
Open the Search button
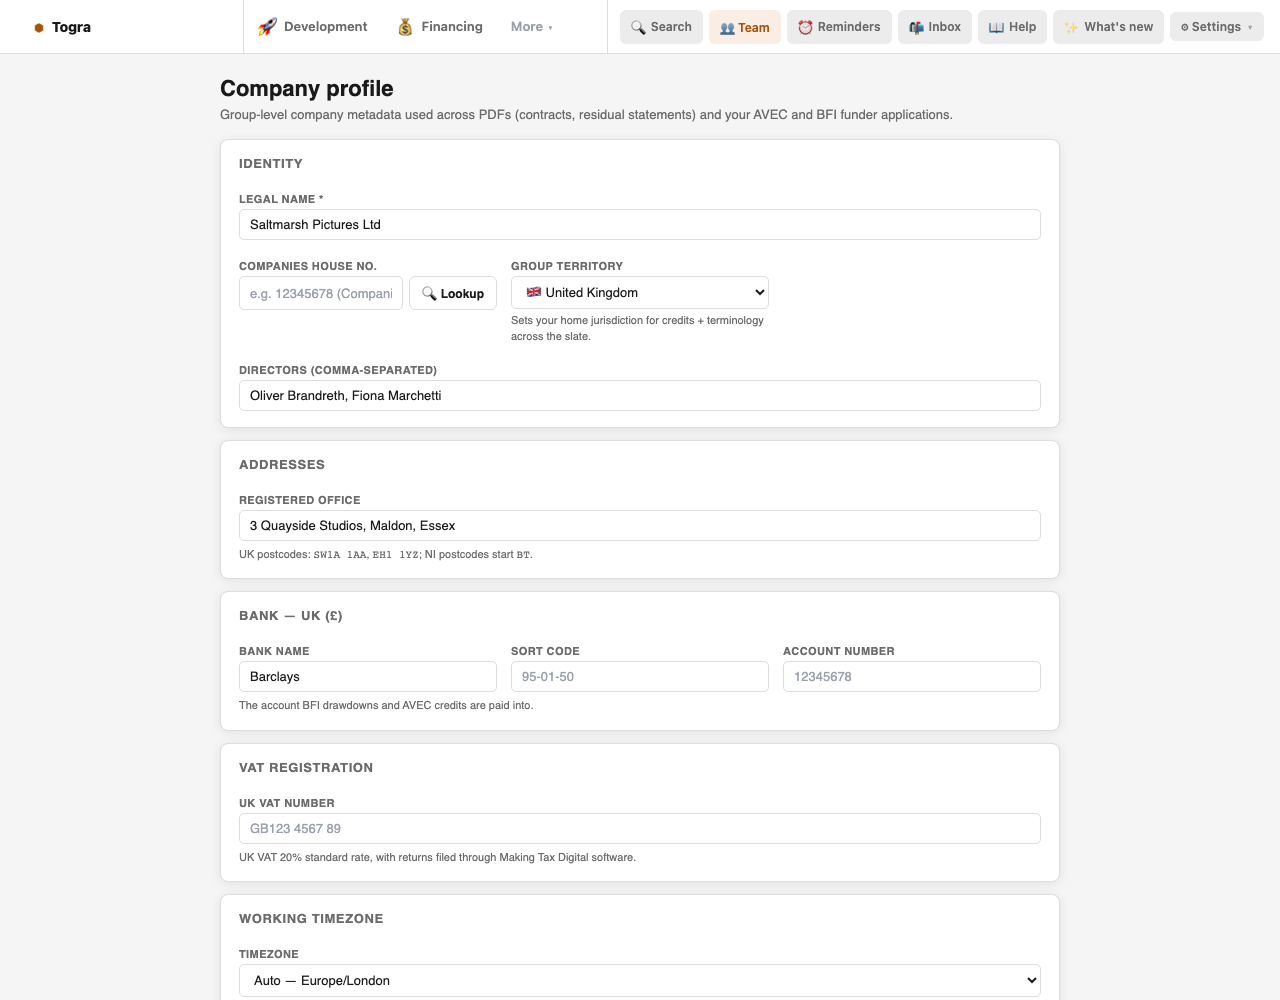pyautogui.click(x=661, y=27)
